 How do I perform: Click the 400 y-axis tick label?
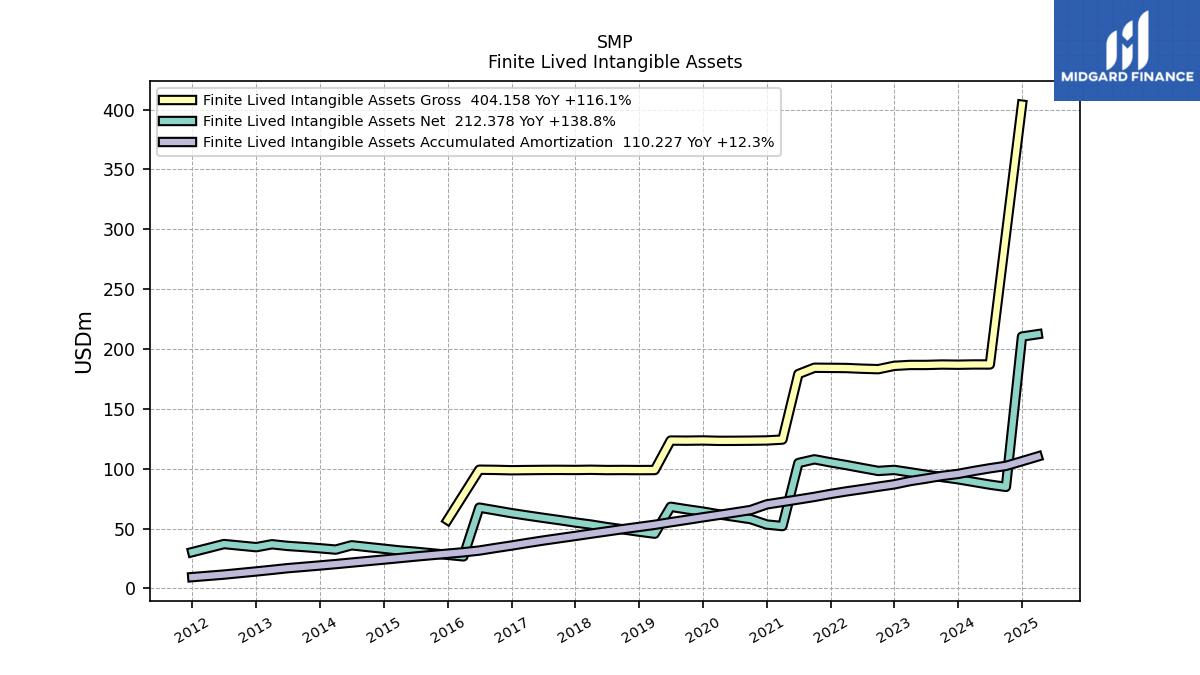120,110
